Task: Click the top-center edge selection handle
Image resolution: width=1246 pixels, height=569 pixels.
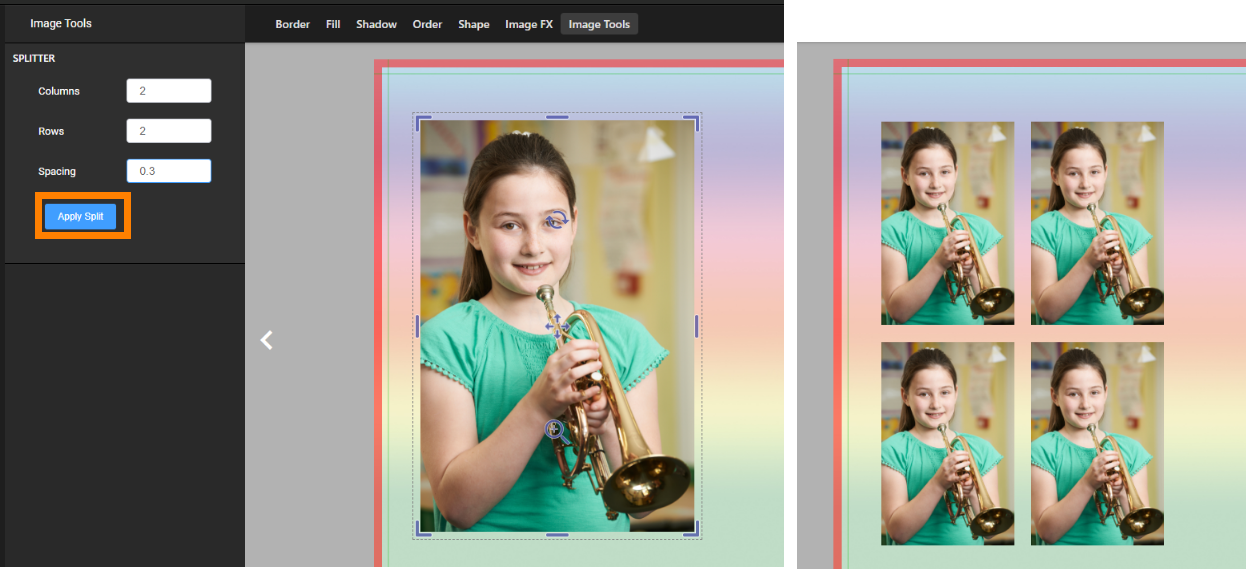Action: (557, 117)
